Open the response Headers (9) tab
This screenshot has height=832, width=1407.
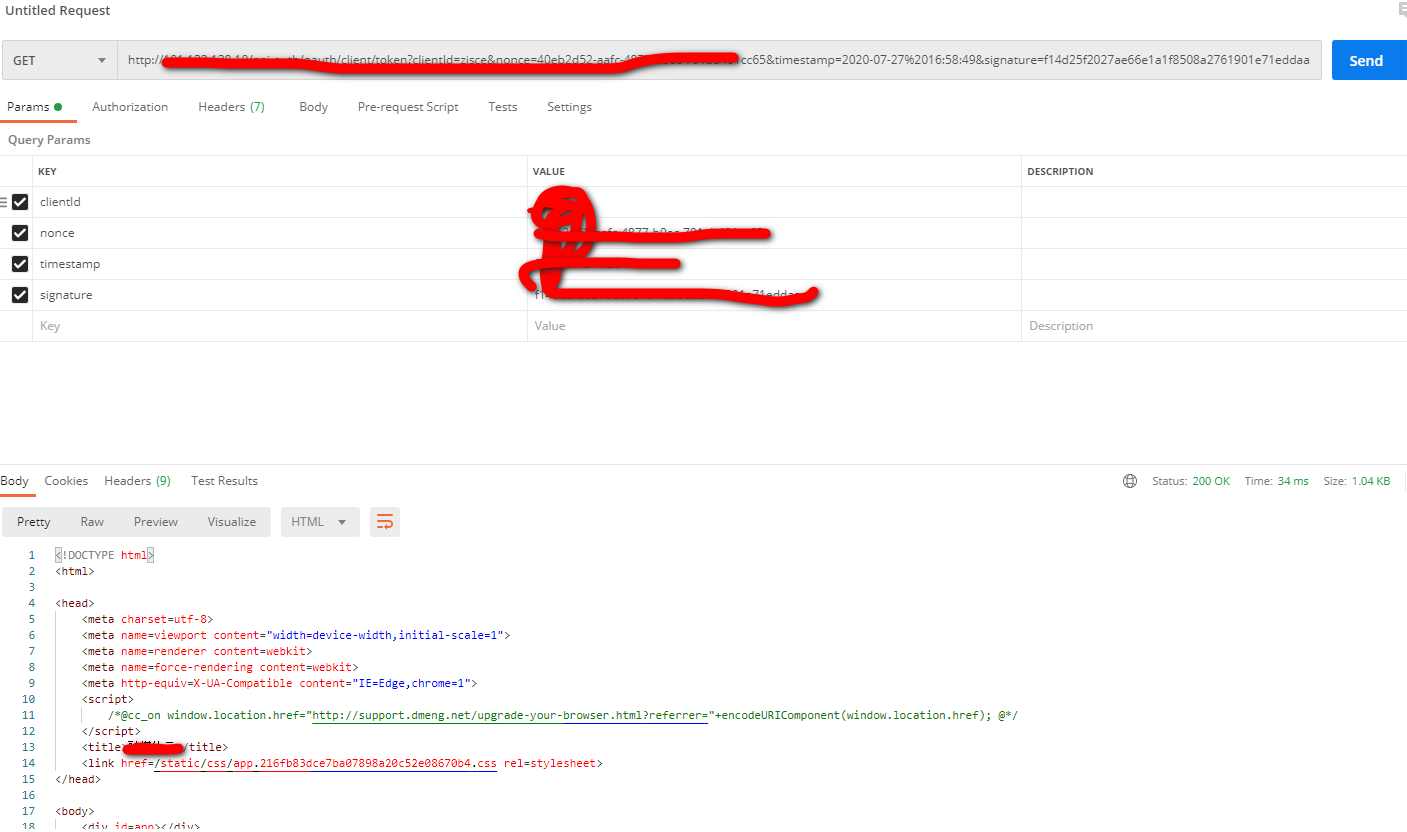(x=137, y=481)
